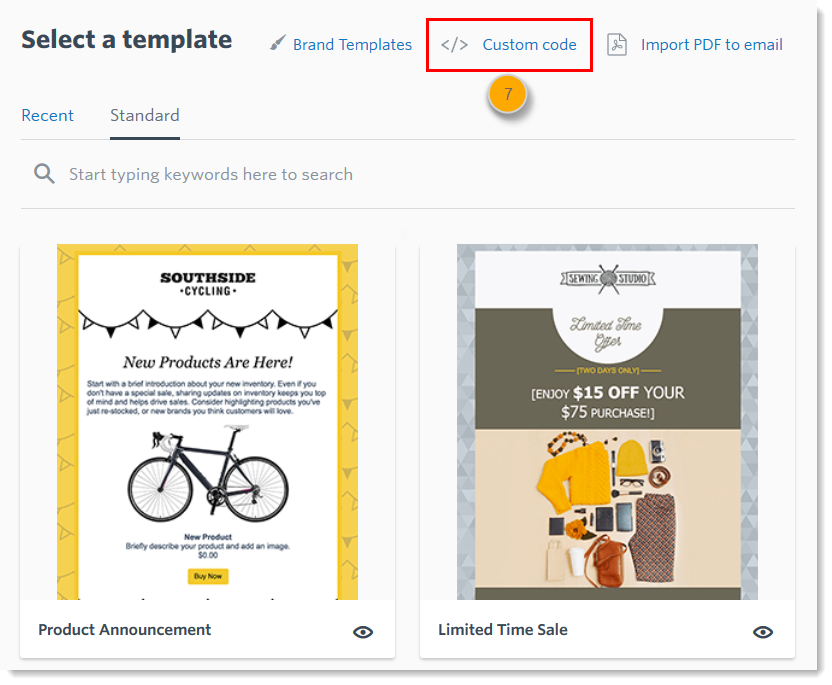
Task: Select the Standard tab
Action: [x=145, y=115]
